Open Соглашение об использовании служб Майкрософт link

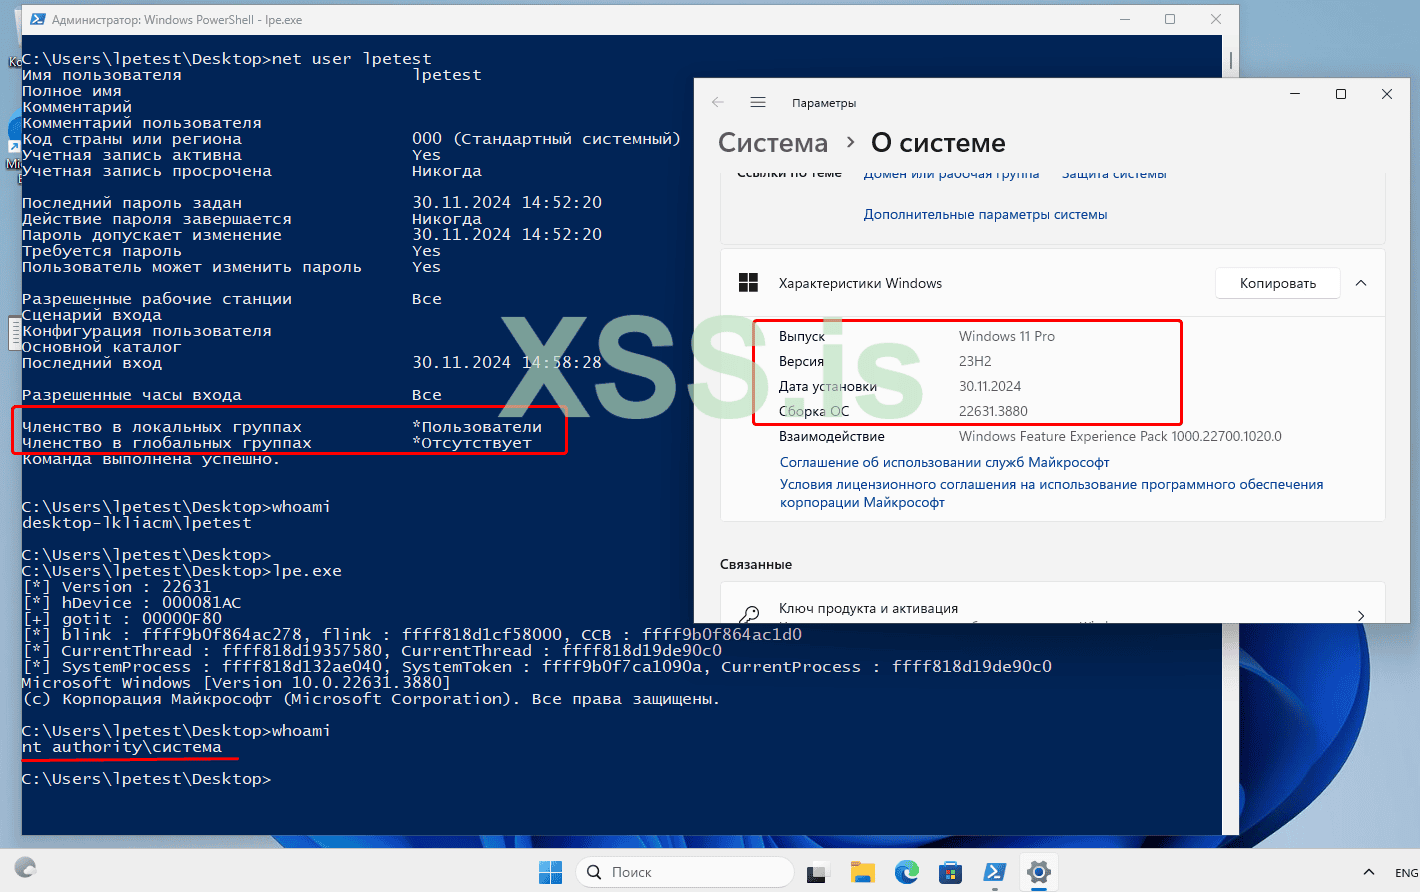coord(944,462)
